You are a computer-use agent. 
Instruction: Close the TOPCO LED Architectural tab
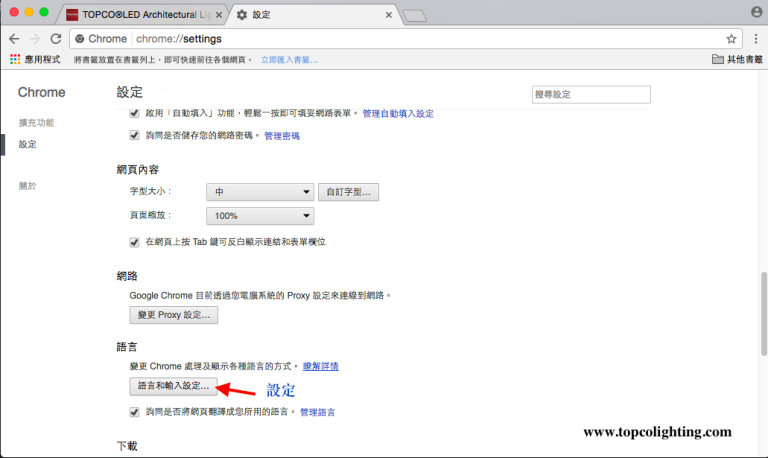pos(219,15)
